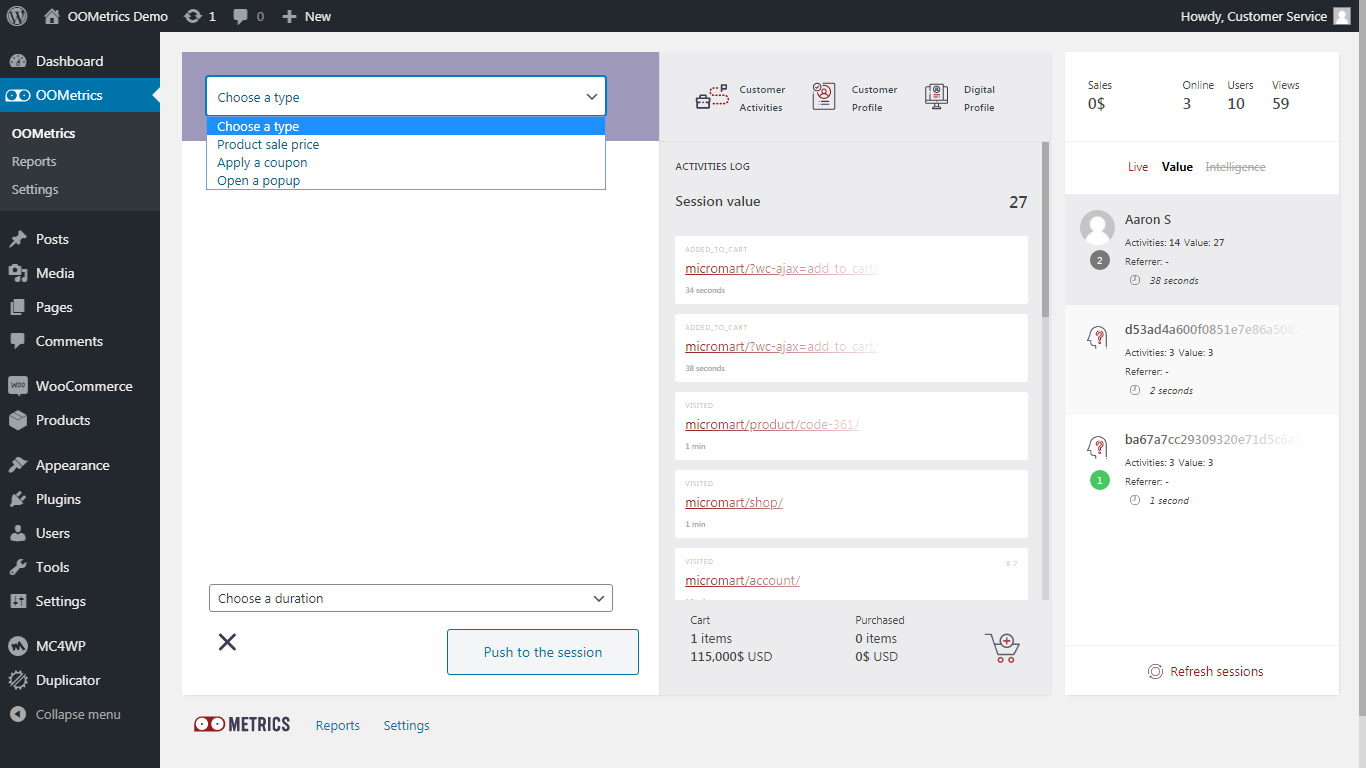Open Appearance in the sidebar
Image resolution: width=1366 pixels, height=768 pixels.
click(x=80, y=465)
